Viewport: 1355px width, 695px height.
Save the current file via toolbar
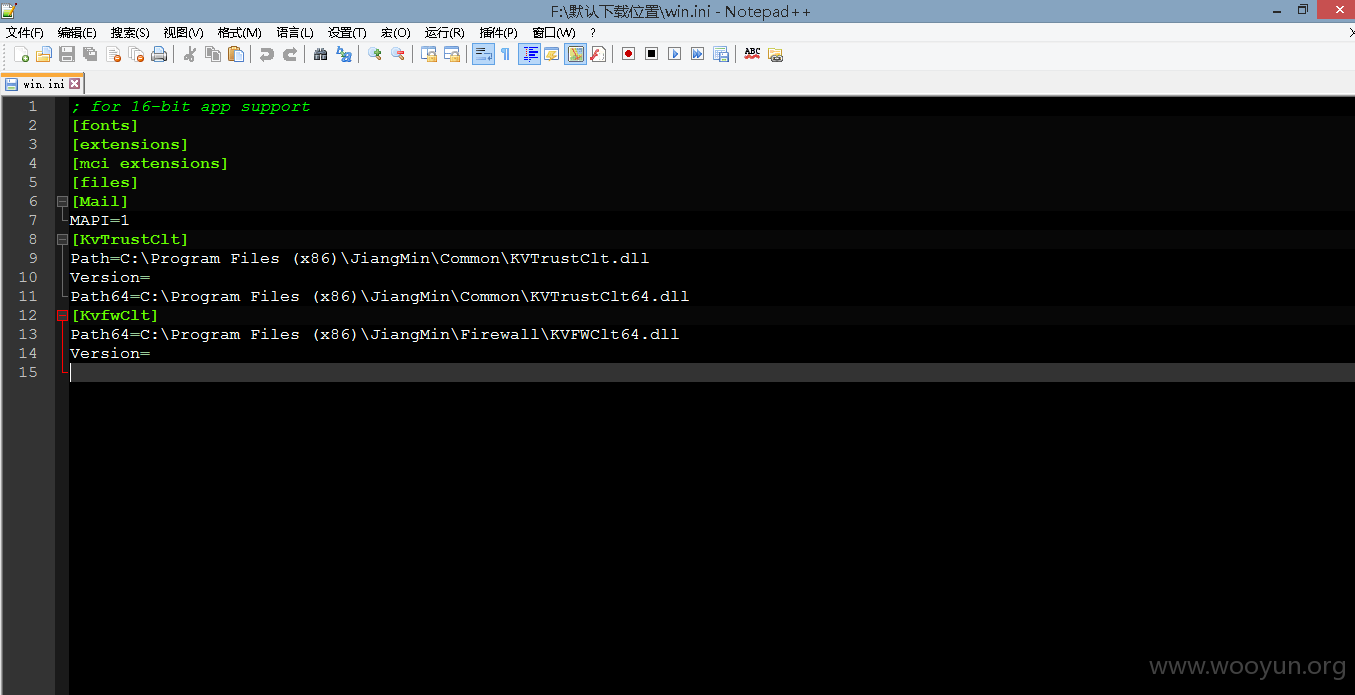[67, 54]
